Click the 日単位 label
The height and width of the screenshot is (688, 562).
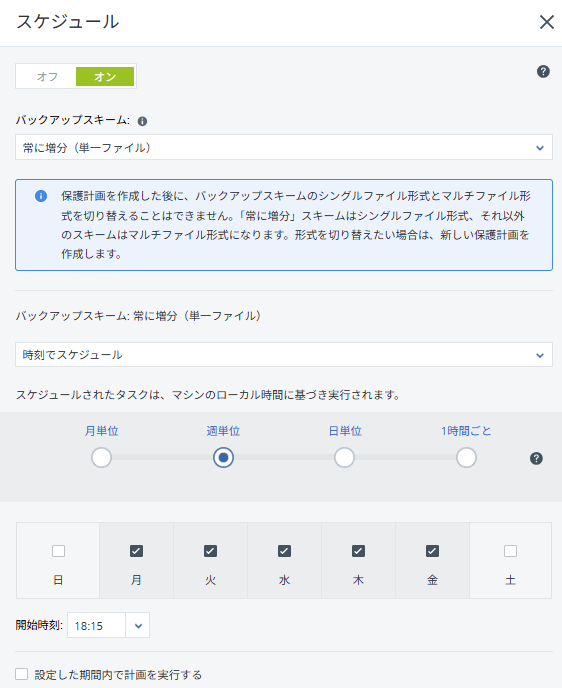[345, 431]
